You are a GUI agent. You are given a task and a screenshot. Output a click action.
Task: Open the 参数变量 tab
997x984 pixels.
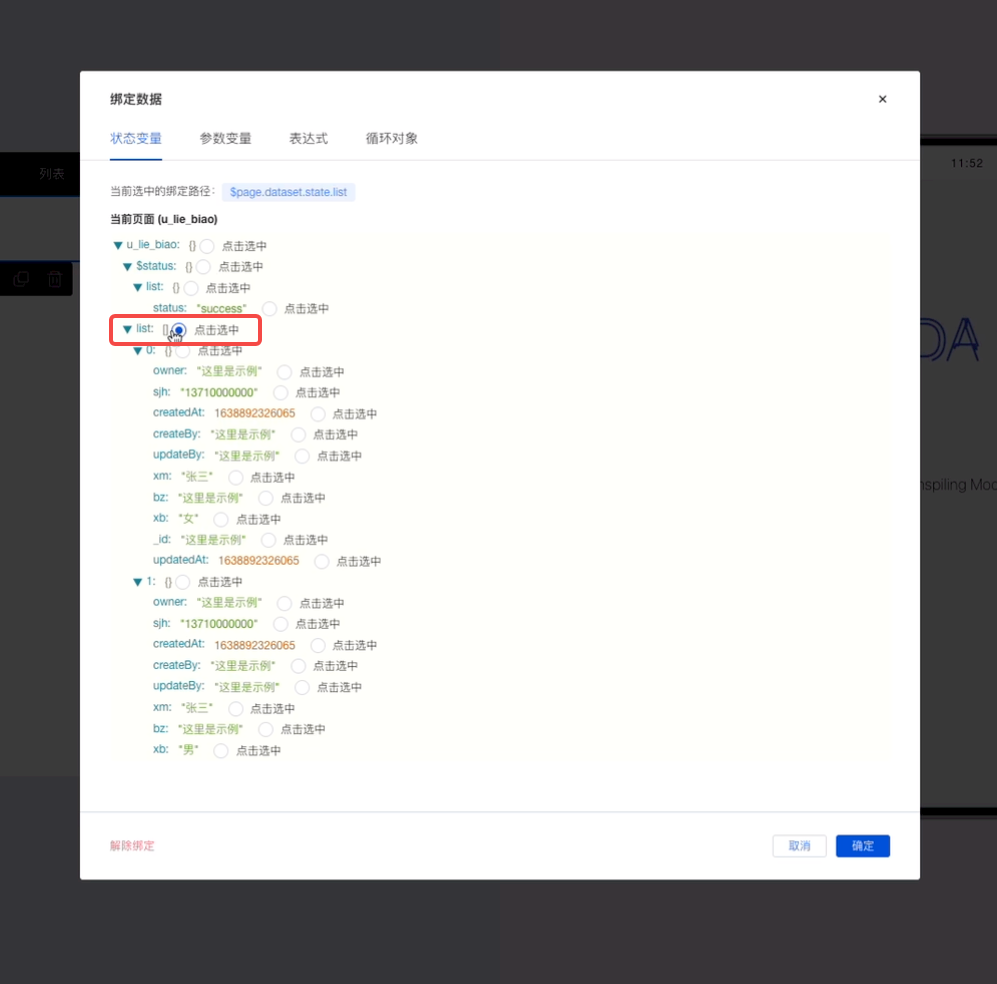tap(226, 139)
